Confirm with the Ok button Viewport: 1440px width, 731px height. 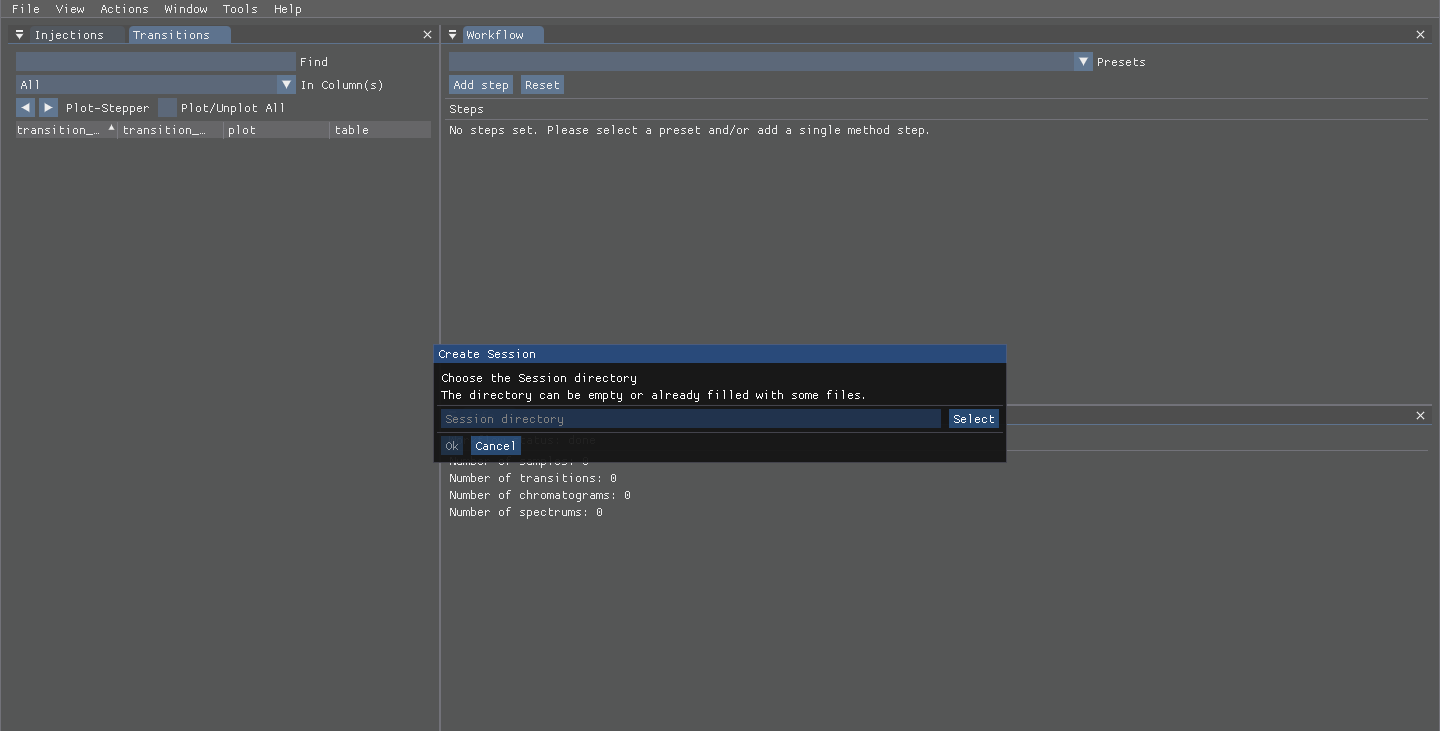tap(452, 446)
